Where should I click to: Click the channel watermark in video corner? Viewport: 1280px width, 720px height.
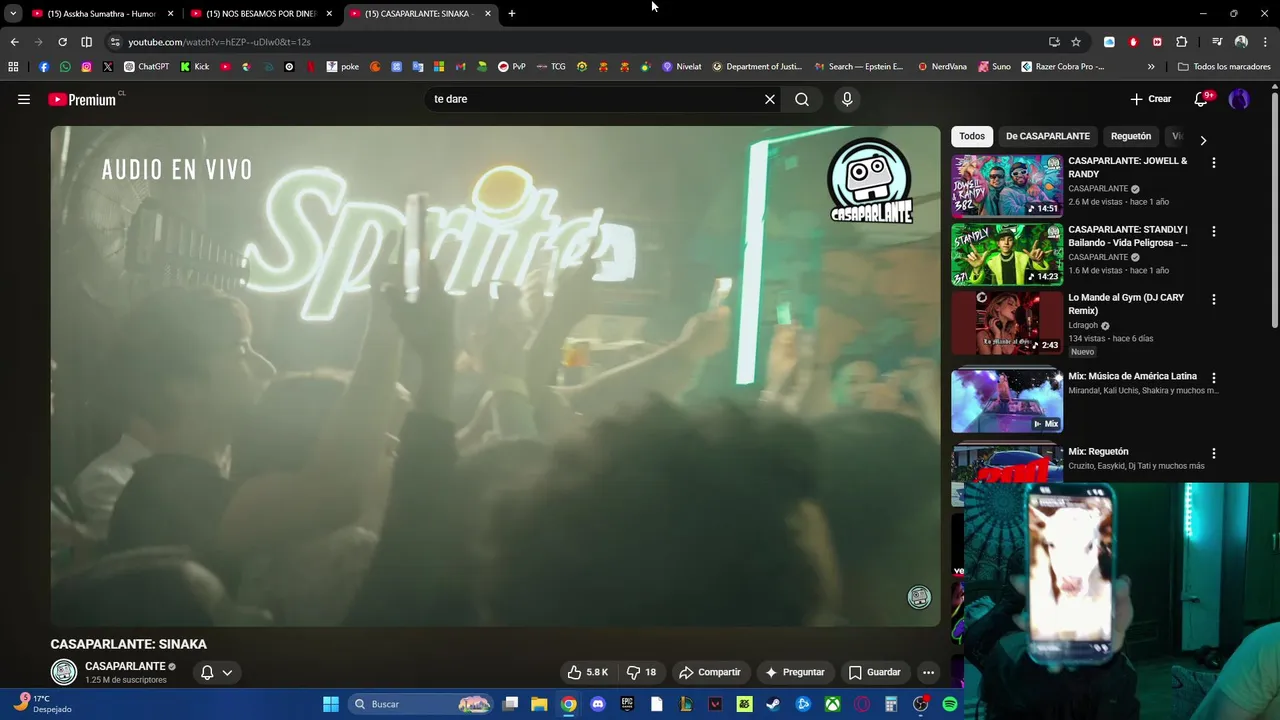click(x=919, y=597)
